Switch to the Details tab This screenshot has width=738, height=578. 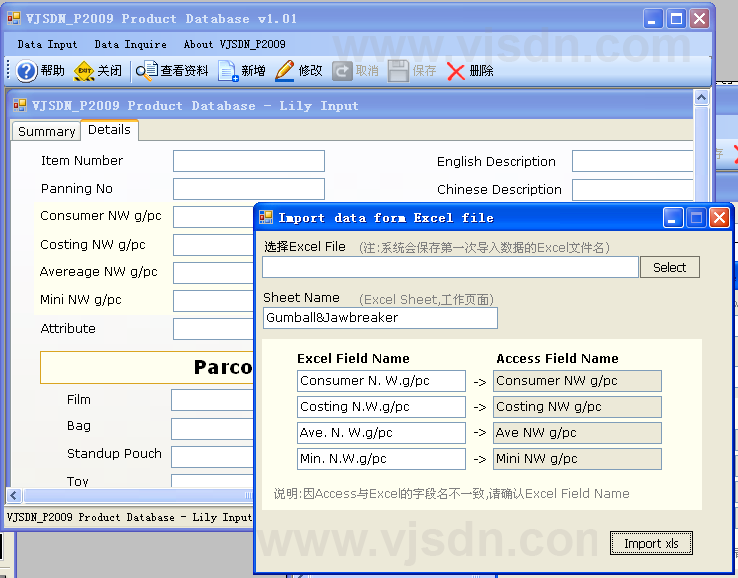pyautogui.click(x=109, y=130)
